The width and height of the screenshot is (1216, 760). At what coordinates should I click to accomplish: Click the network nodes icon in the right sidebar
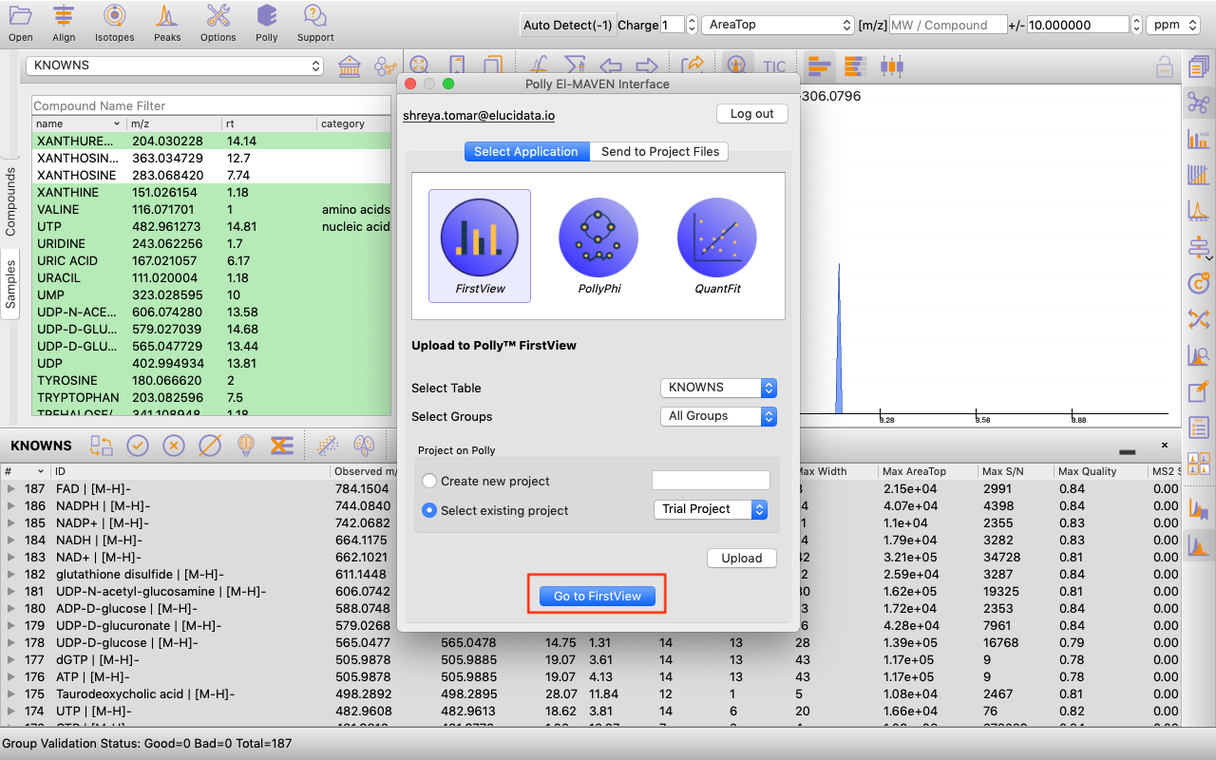pos(1198,103)
